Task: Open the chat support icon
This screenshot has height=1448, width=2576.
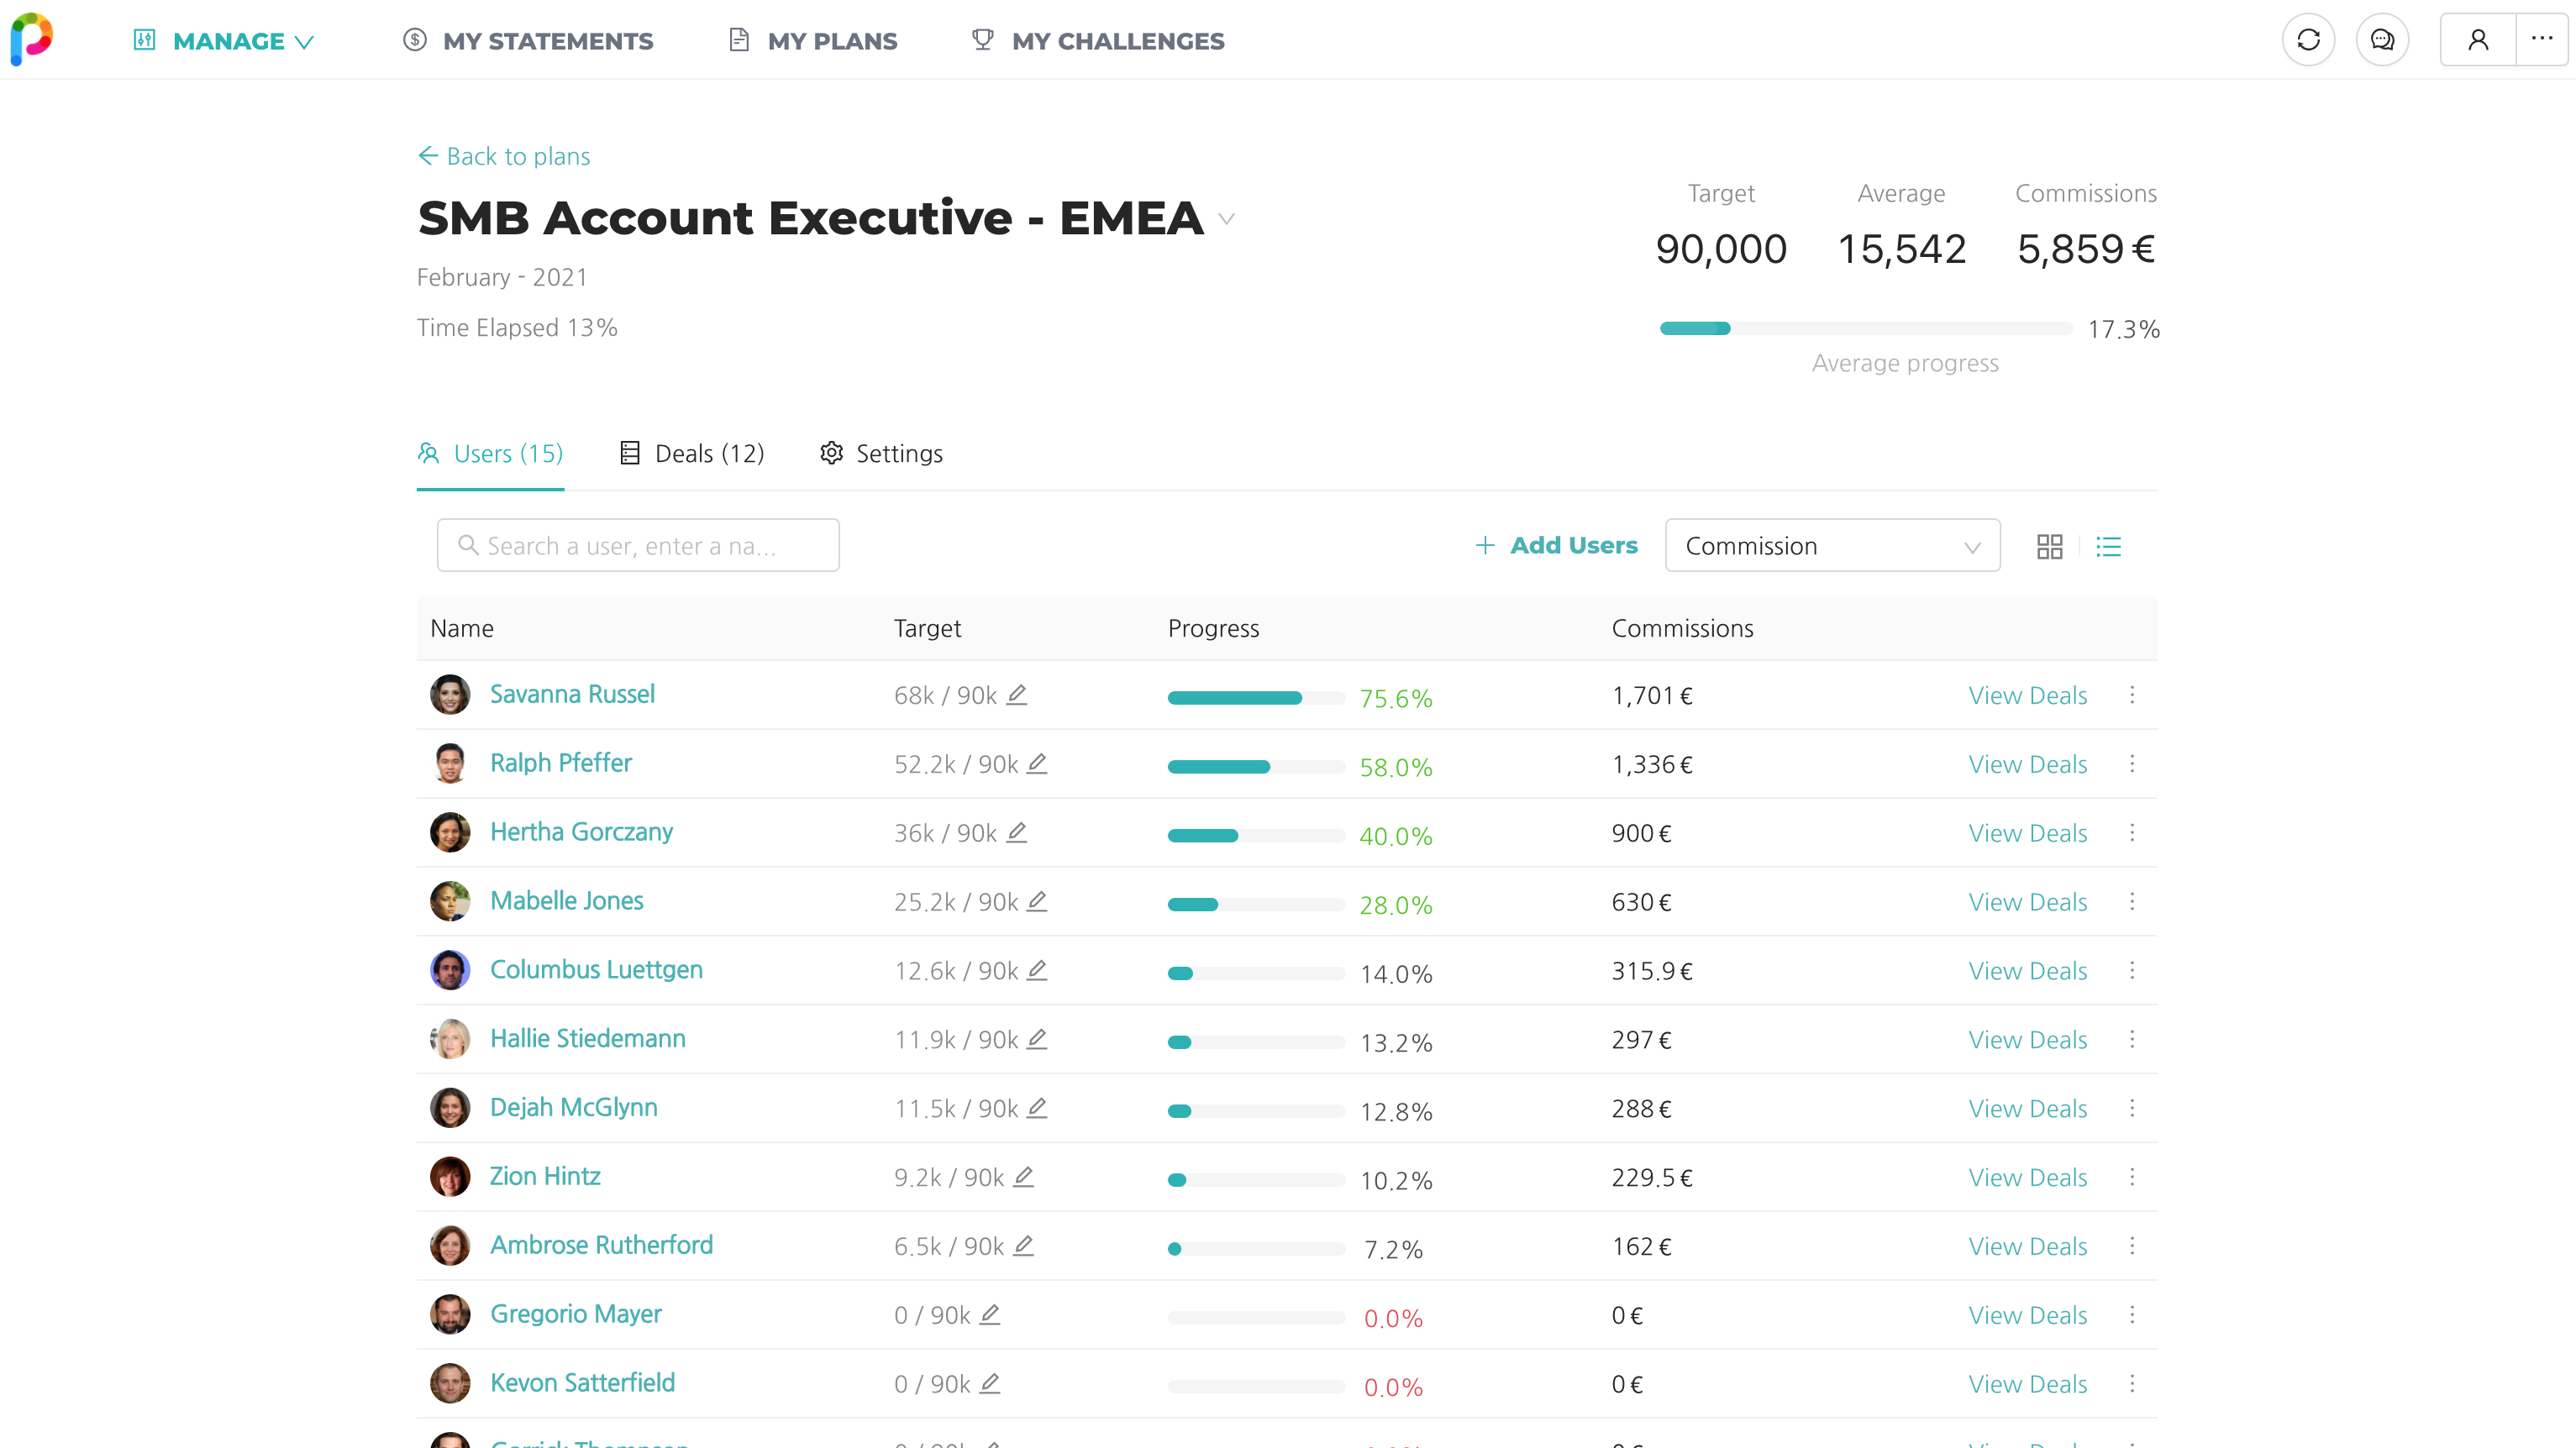Action: (x=2382, y=40)
